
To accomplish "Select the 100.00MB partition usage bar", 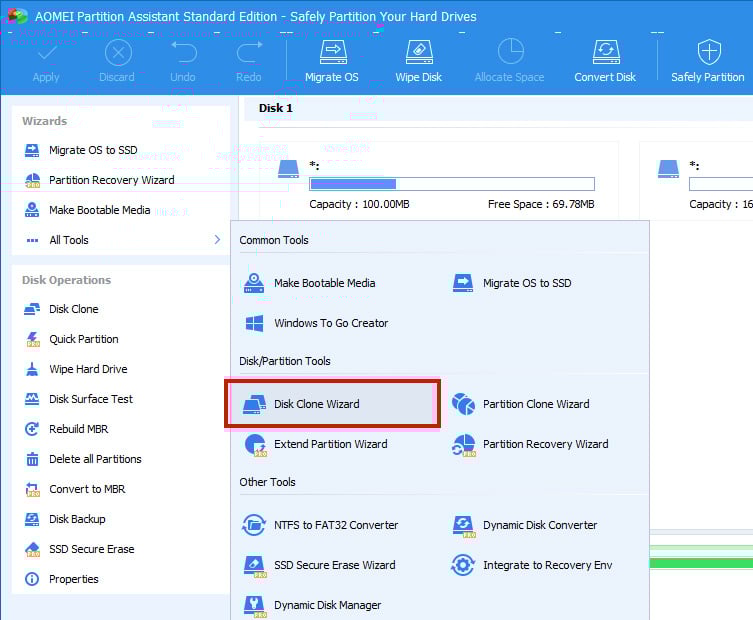I will coord(452,184).
